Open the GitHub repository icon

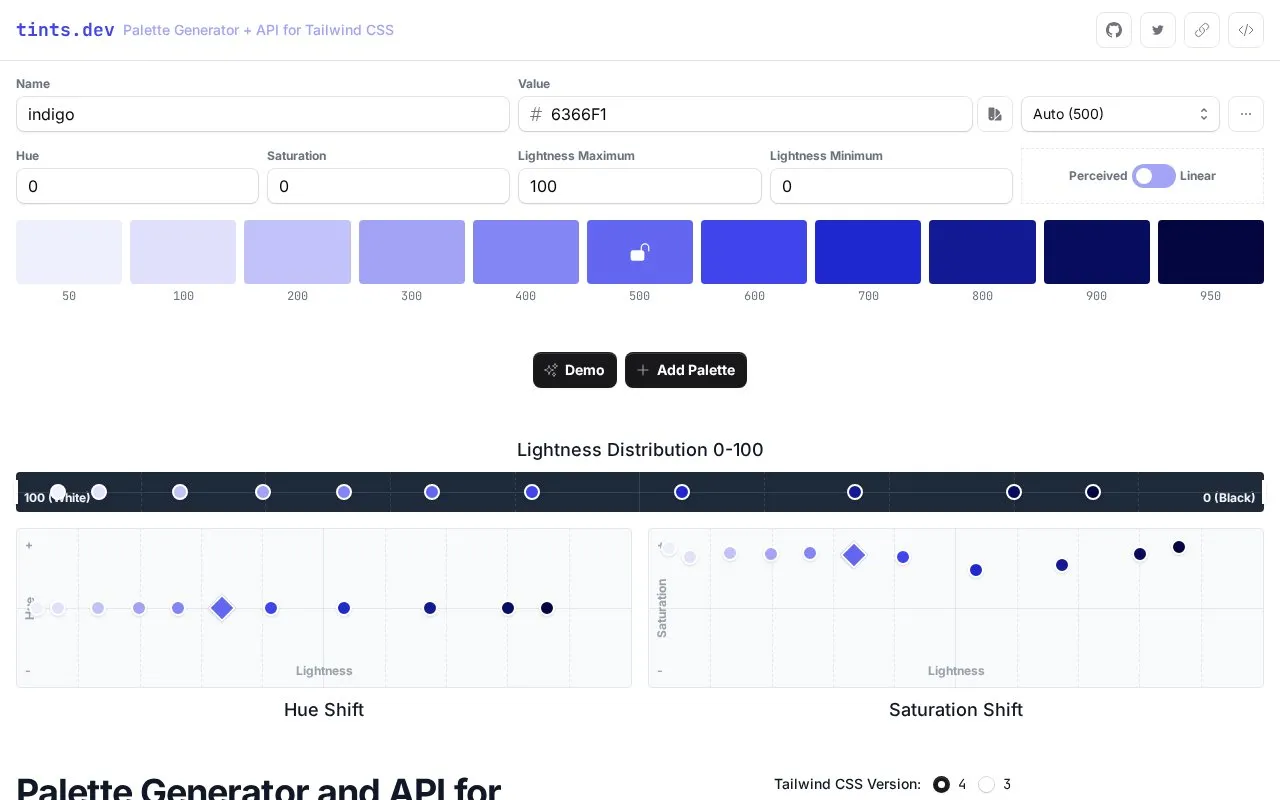point(1114,30)
